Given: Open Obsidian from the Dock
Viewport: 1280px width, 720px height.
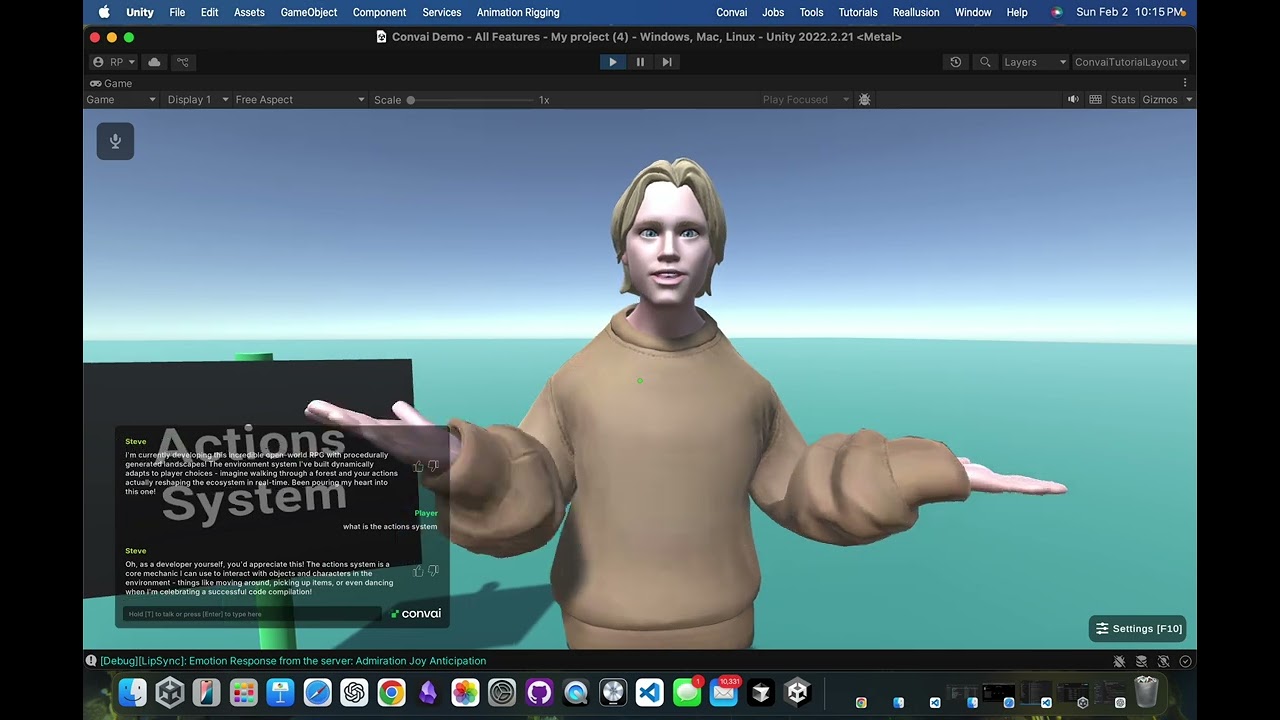Looking at the screenshot, I should tap(428, 692).
